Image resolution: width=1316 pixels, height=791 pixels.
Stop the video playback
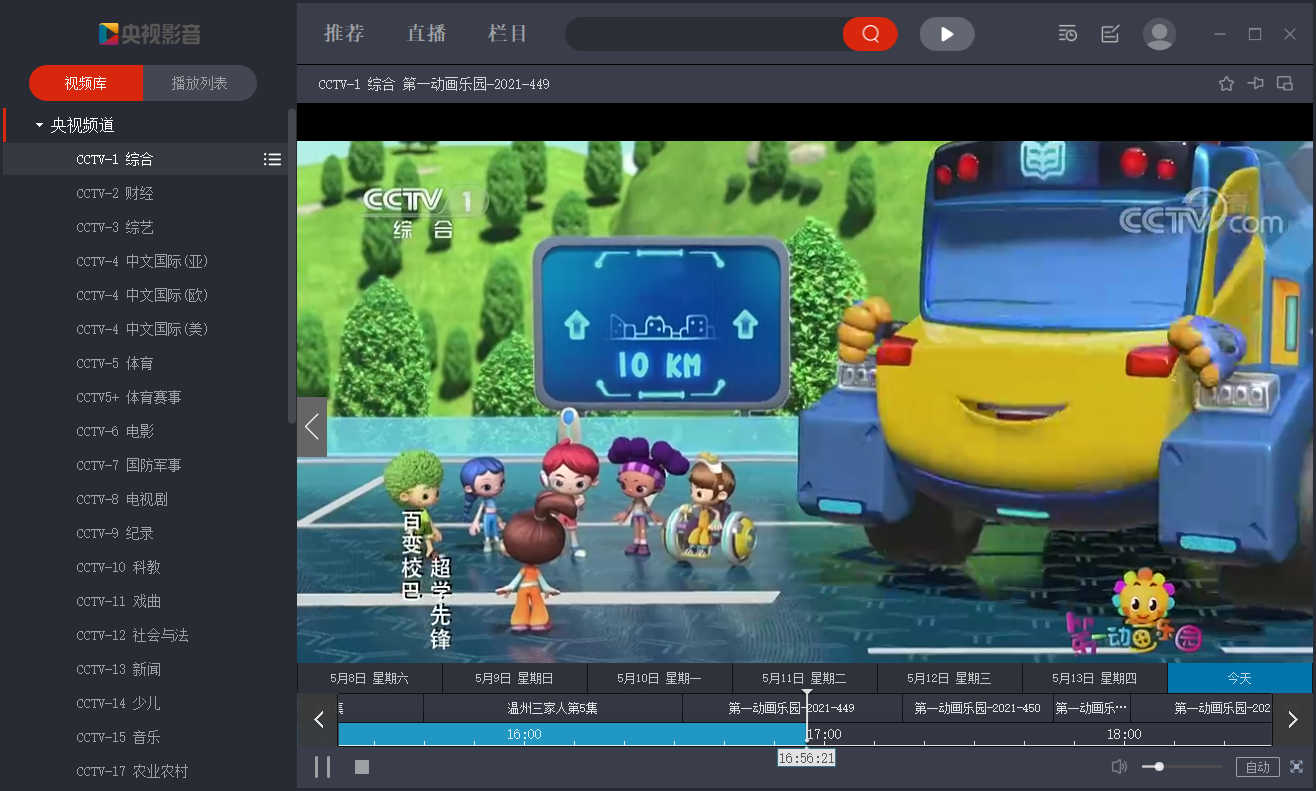pyautogui.click(x=362, y=767)
